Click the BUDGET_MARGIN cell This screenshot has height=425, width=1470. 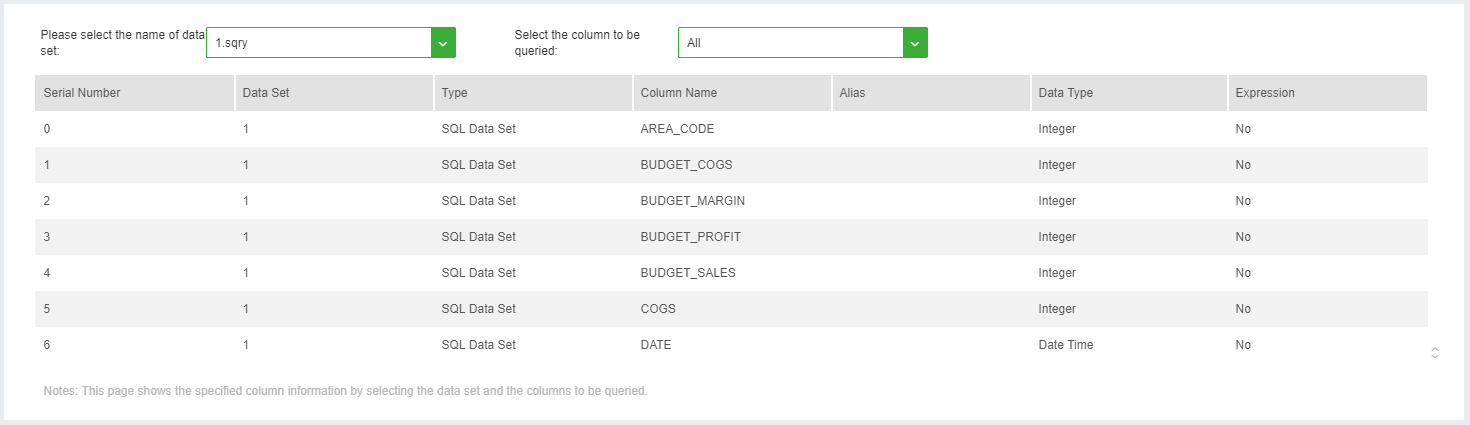(x=692, y=201)
